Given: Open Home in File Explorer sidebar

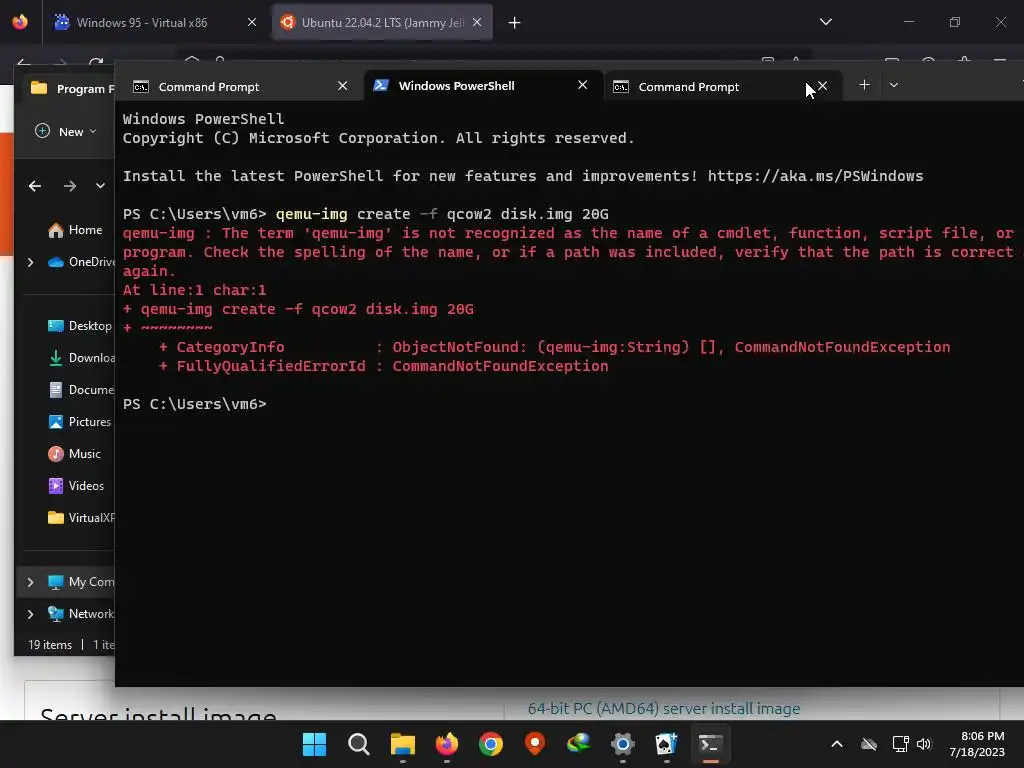Looking at the screenshot, I should 74,230.
